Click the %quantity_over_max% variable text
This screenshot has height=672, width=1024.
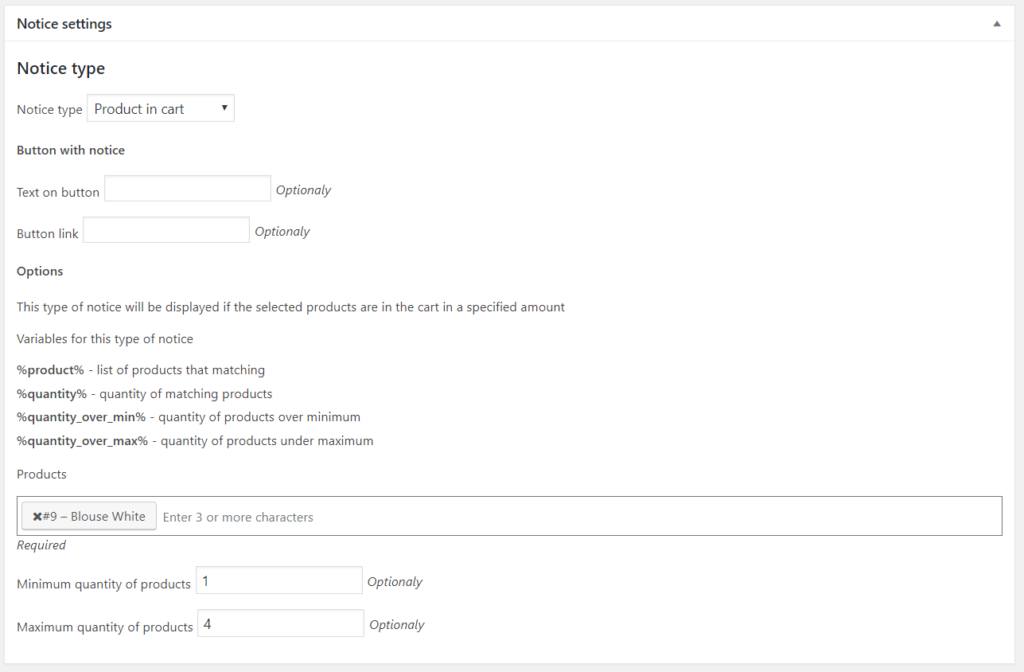tap(82, 441)
